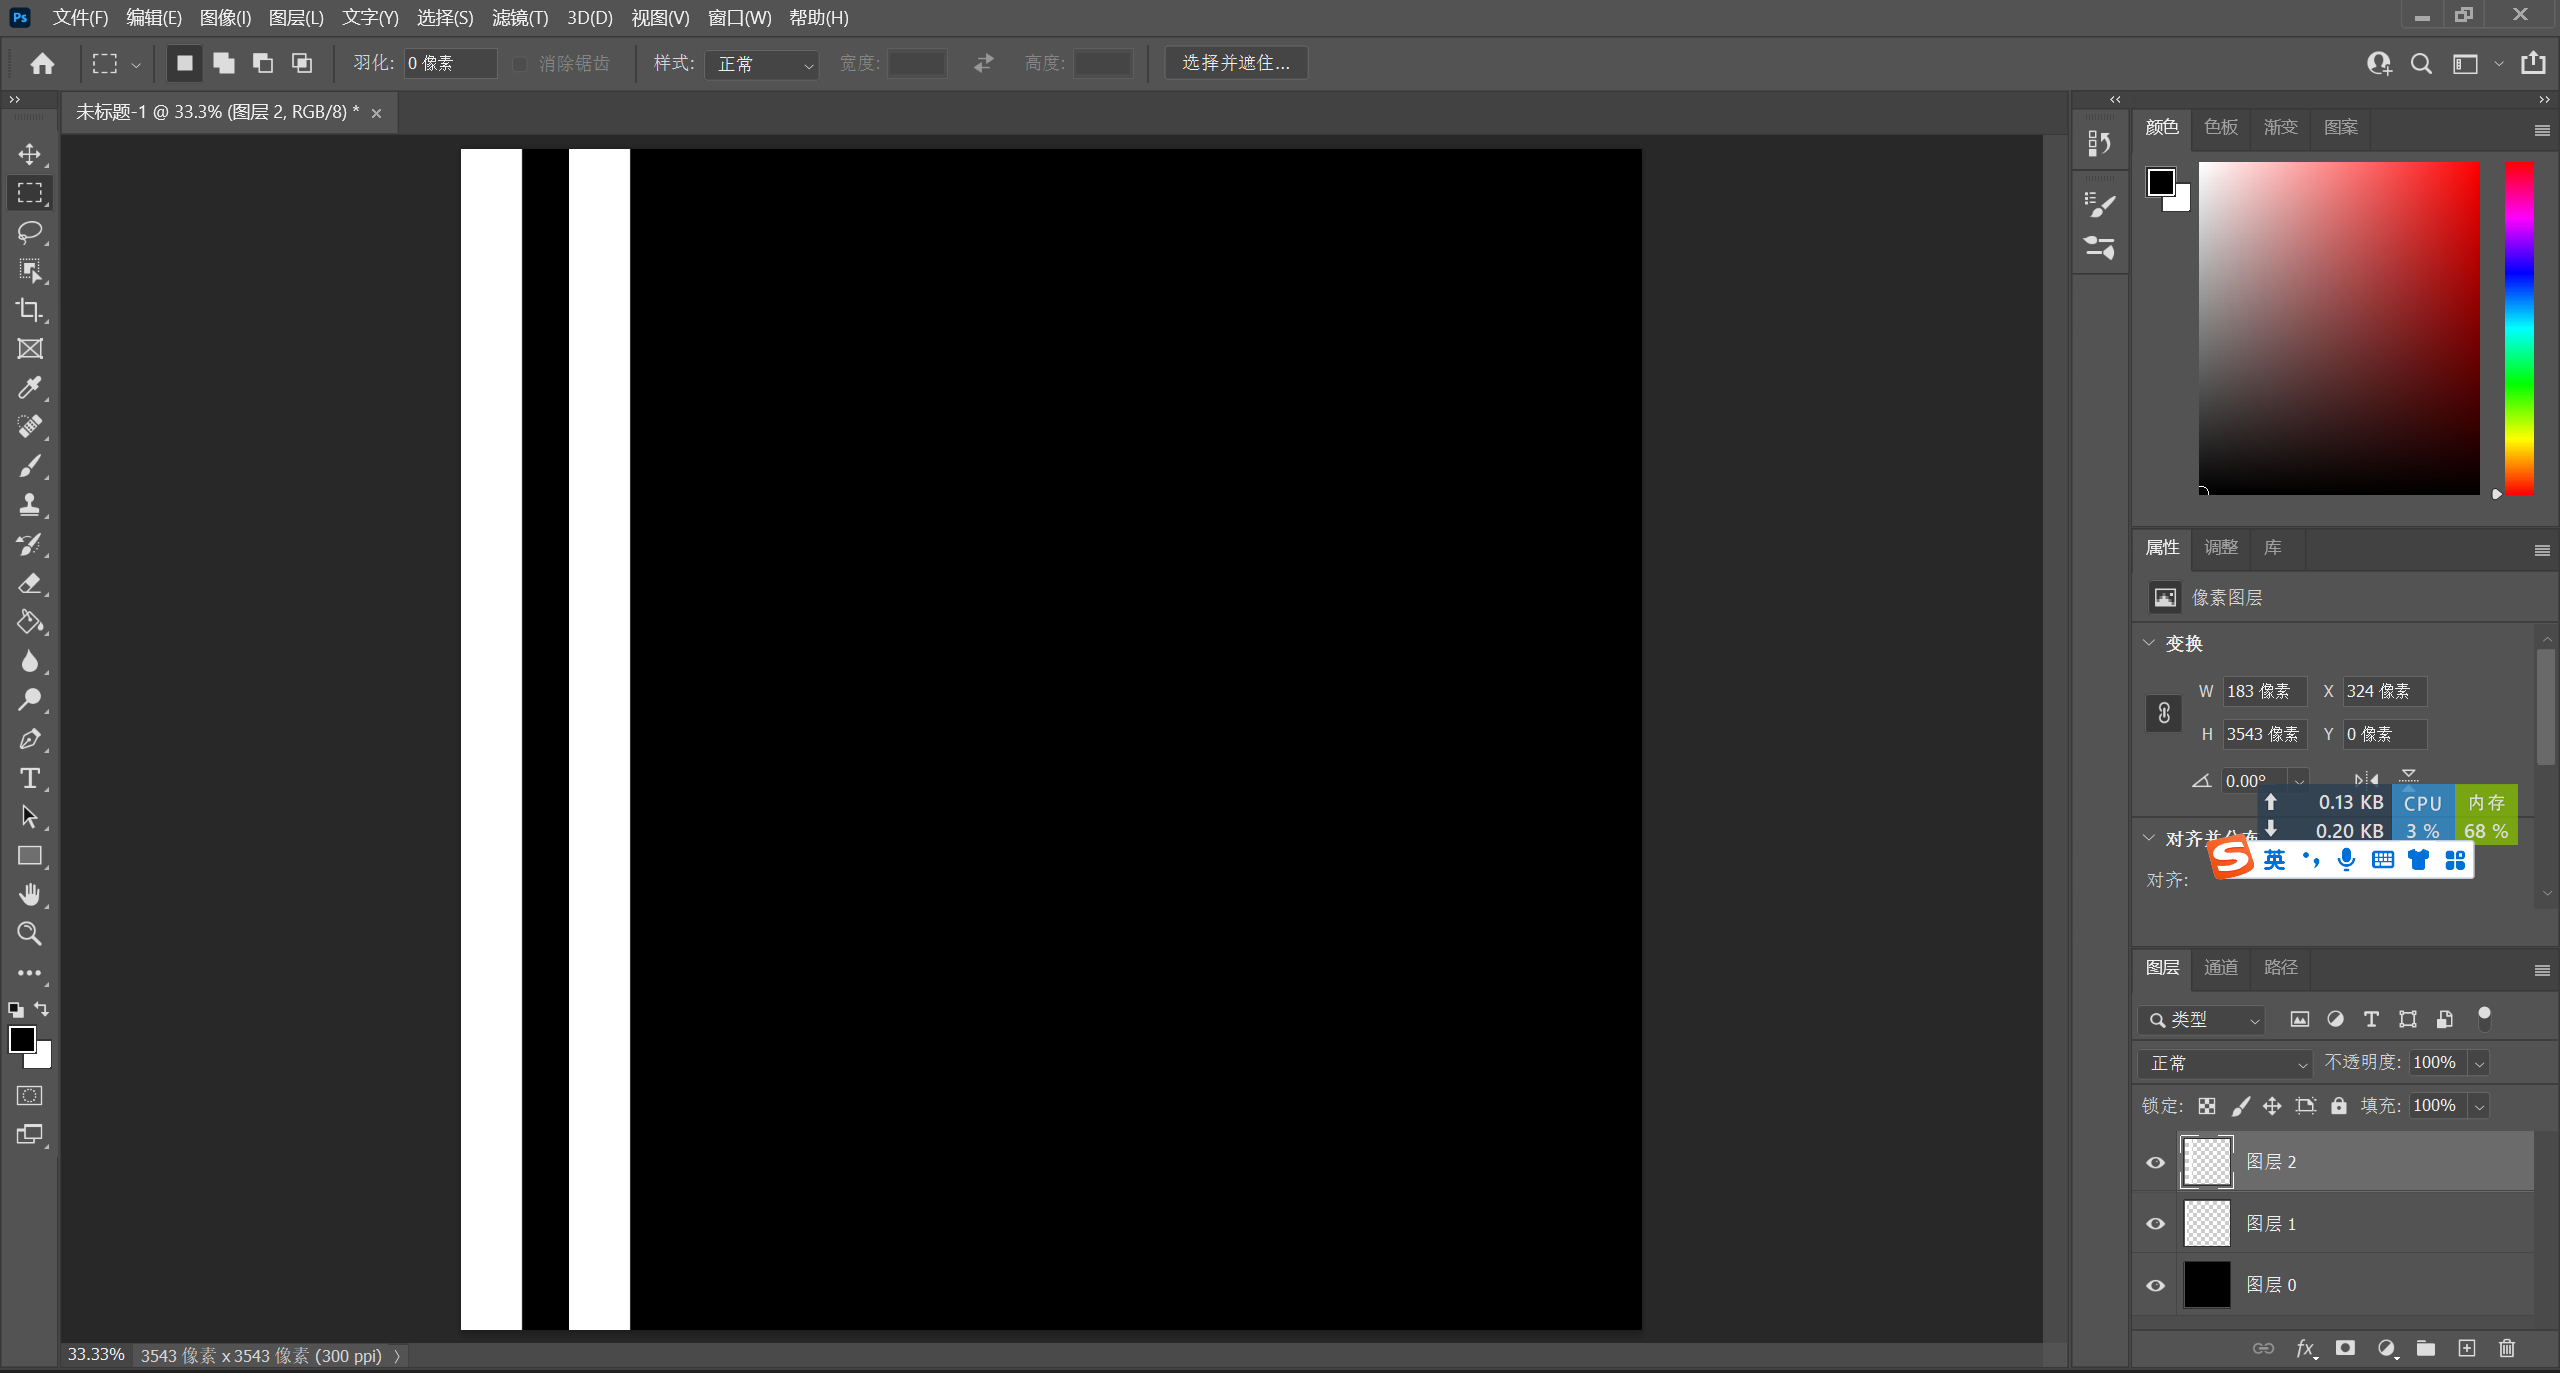The image size is (2560, 1373).
Task: Hide 图层 1 layer visibility
Action: (2155, 1224)
